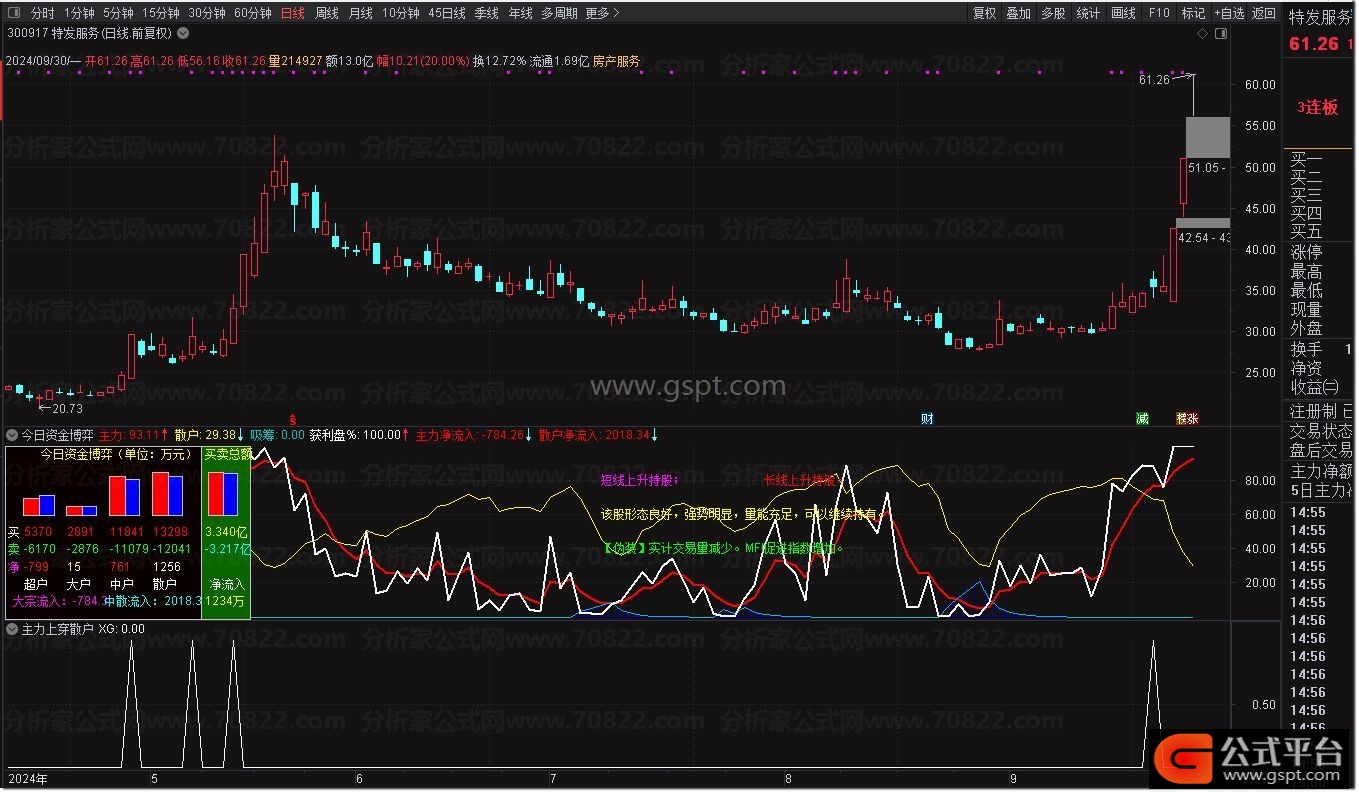The image size is (1359, 792).
Task: Click the 买卖总额 green panel header
Action: pyautogui.click(x=227, y=453)
